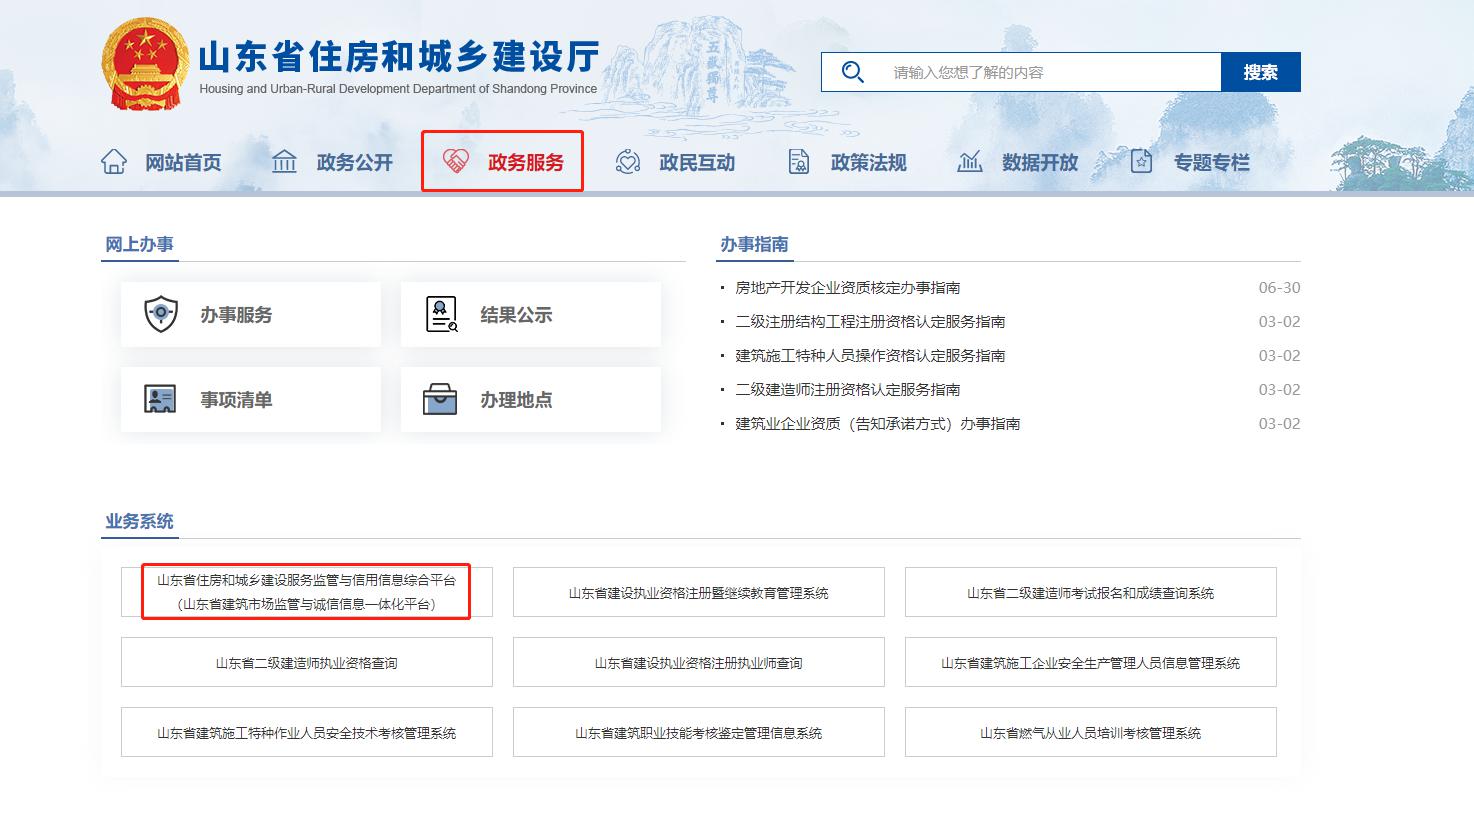Screen dimensions: 1474x827
Task: Click the heart icon beside 政民互动
Action: [x=628, y=162]
